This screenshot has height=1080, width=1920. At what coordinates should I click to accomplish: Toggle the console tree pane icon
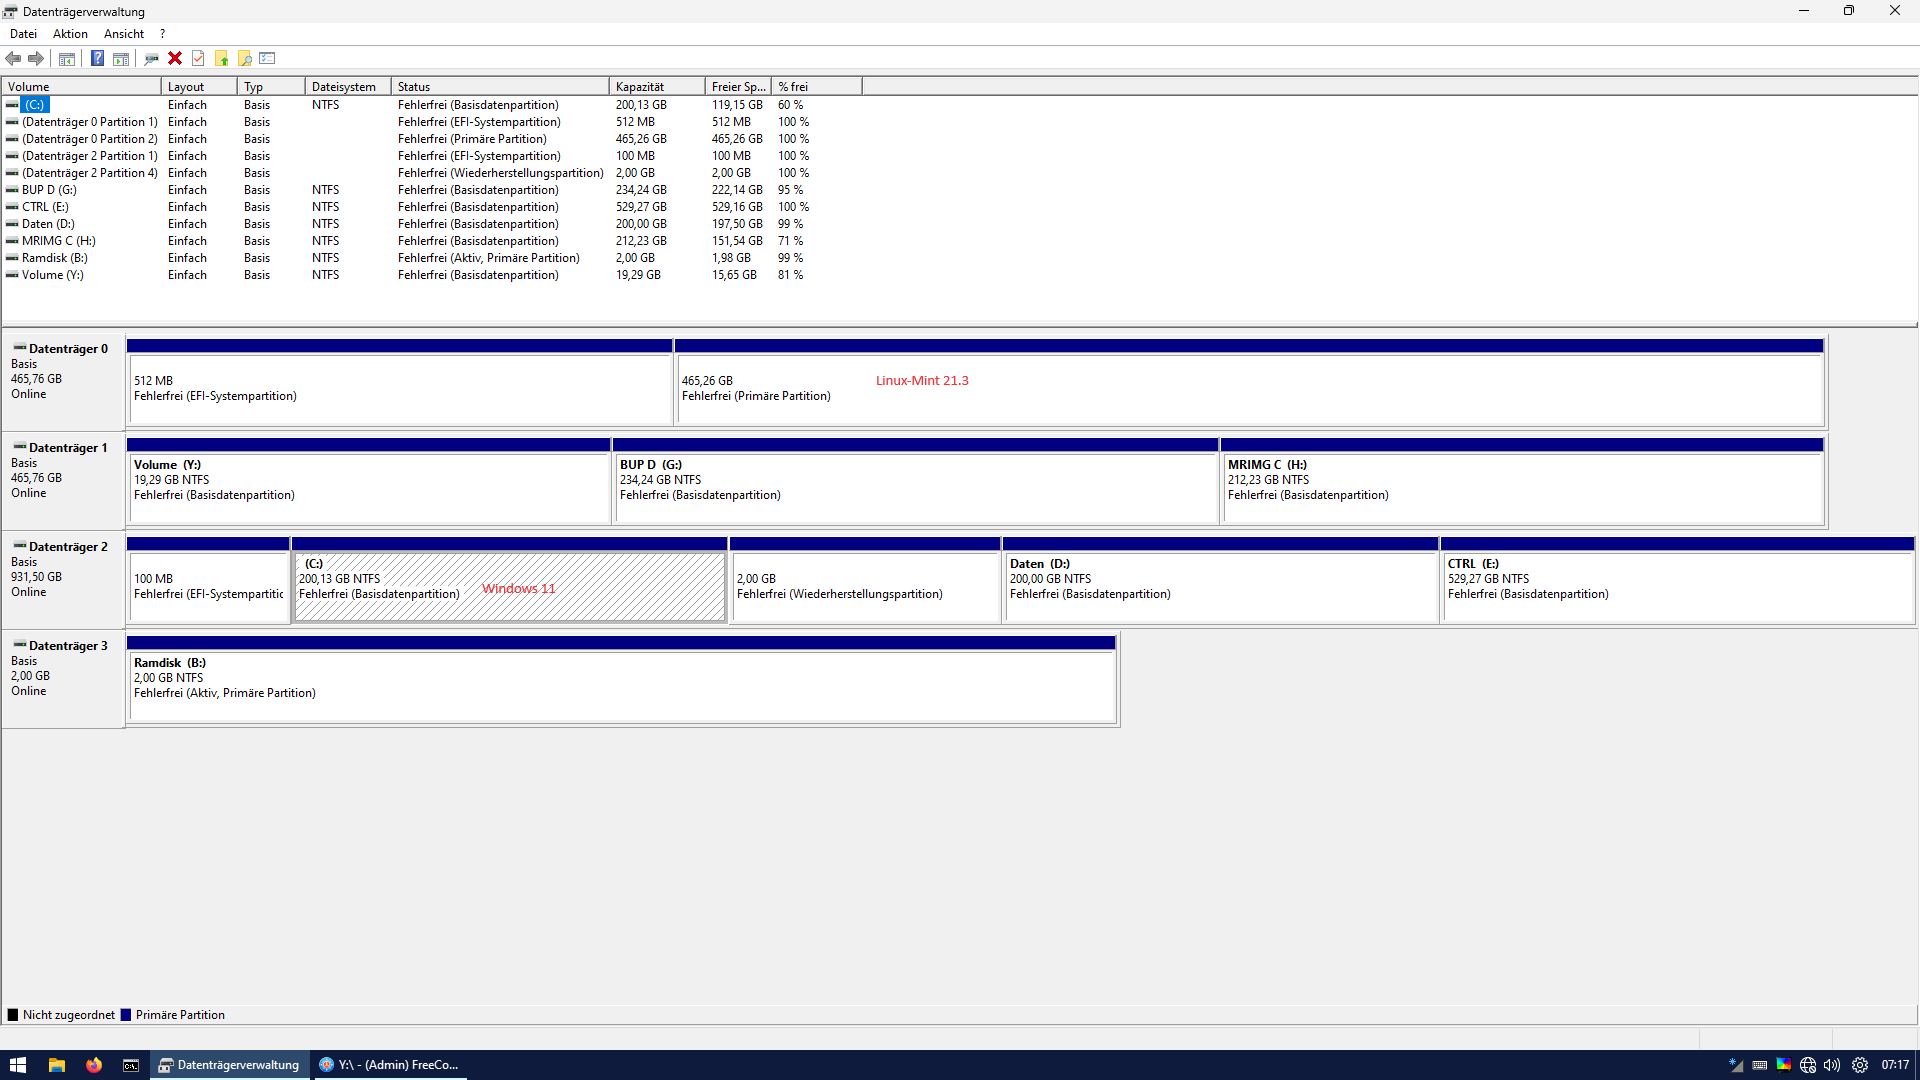67,58
